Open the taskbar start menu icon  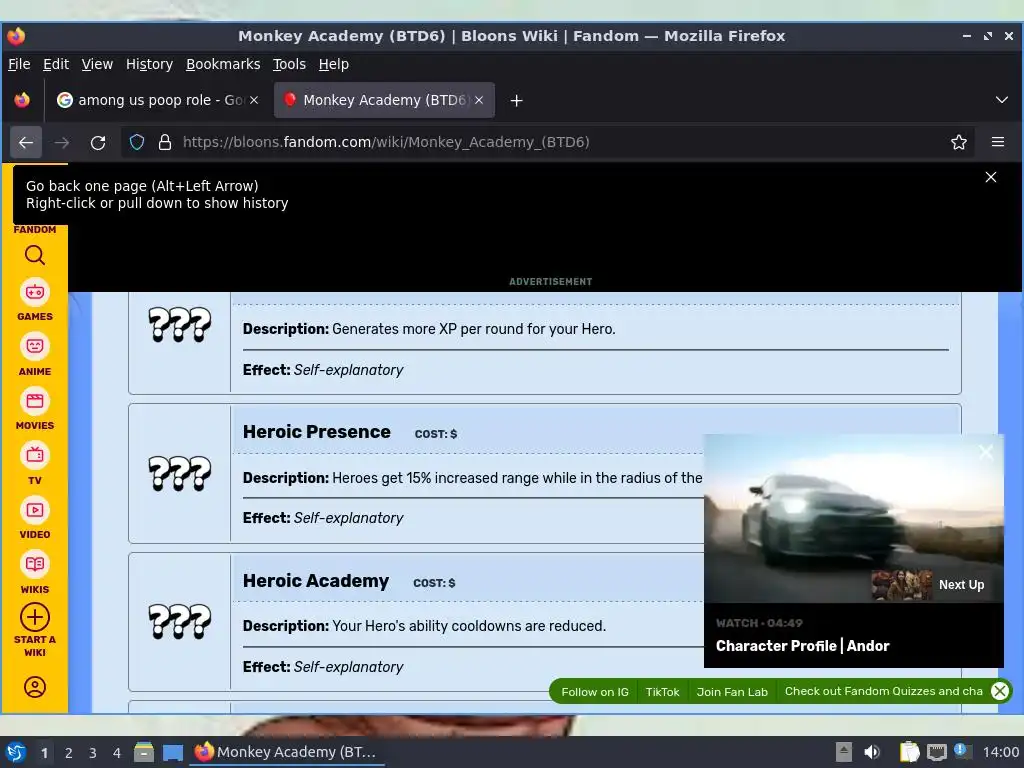pos(16,752)
